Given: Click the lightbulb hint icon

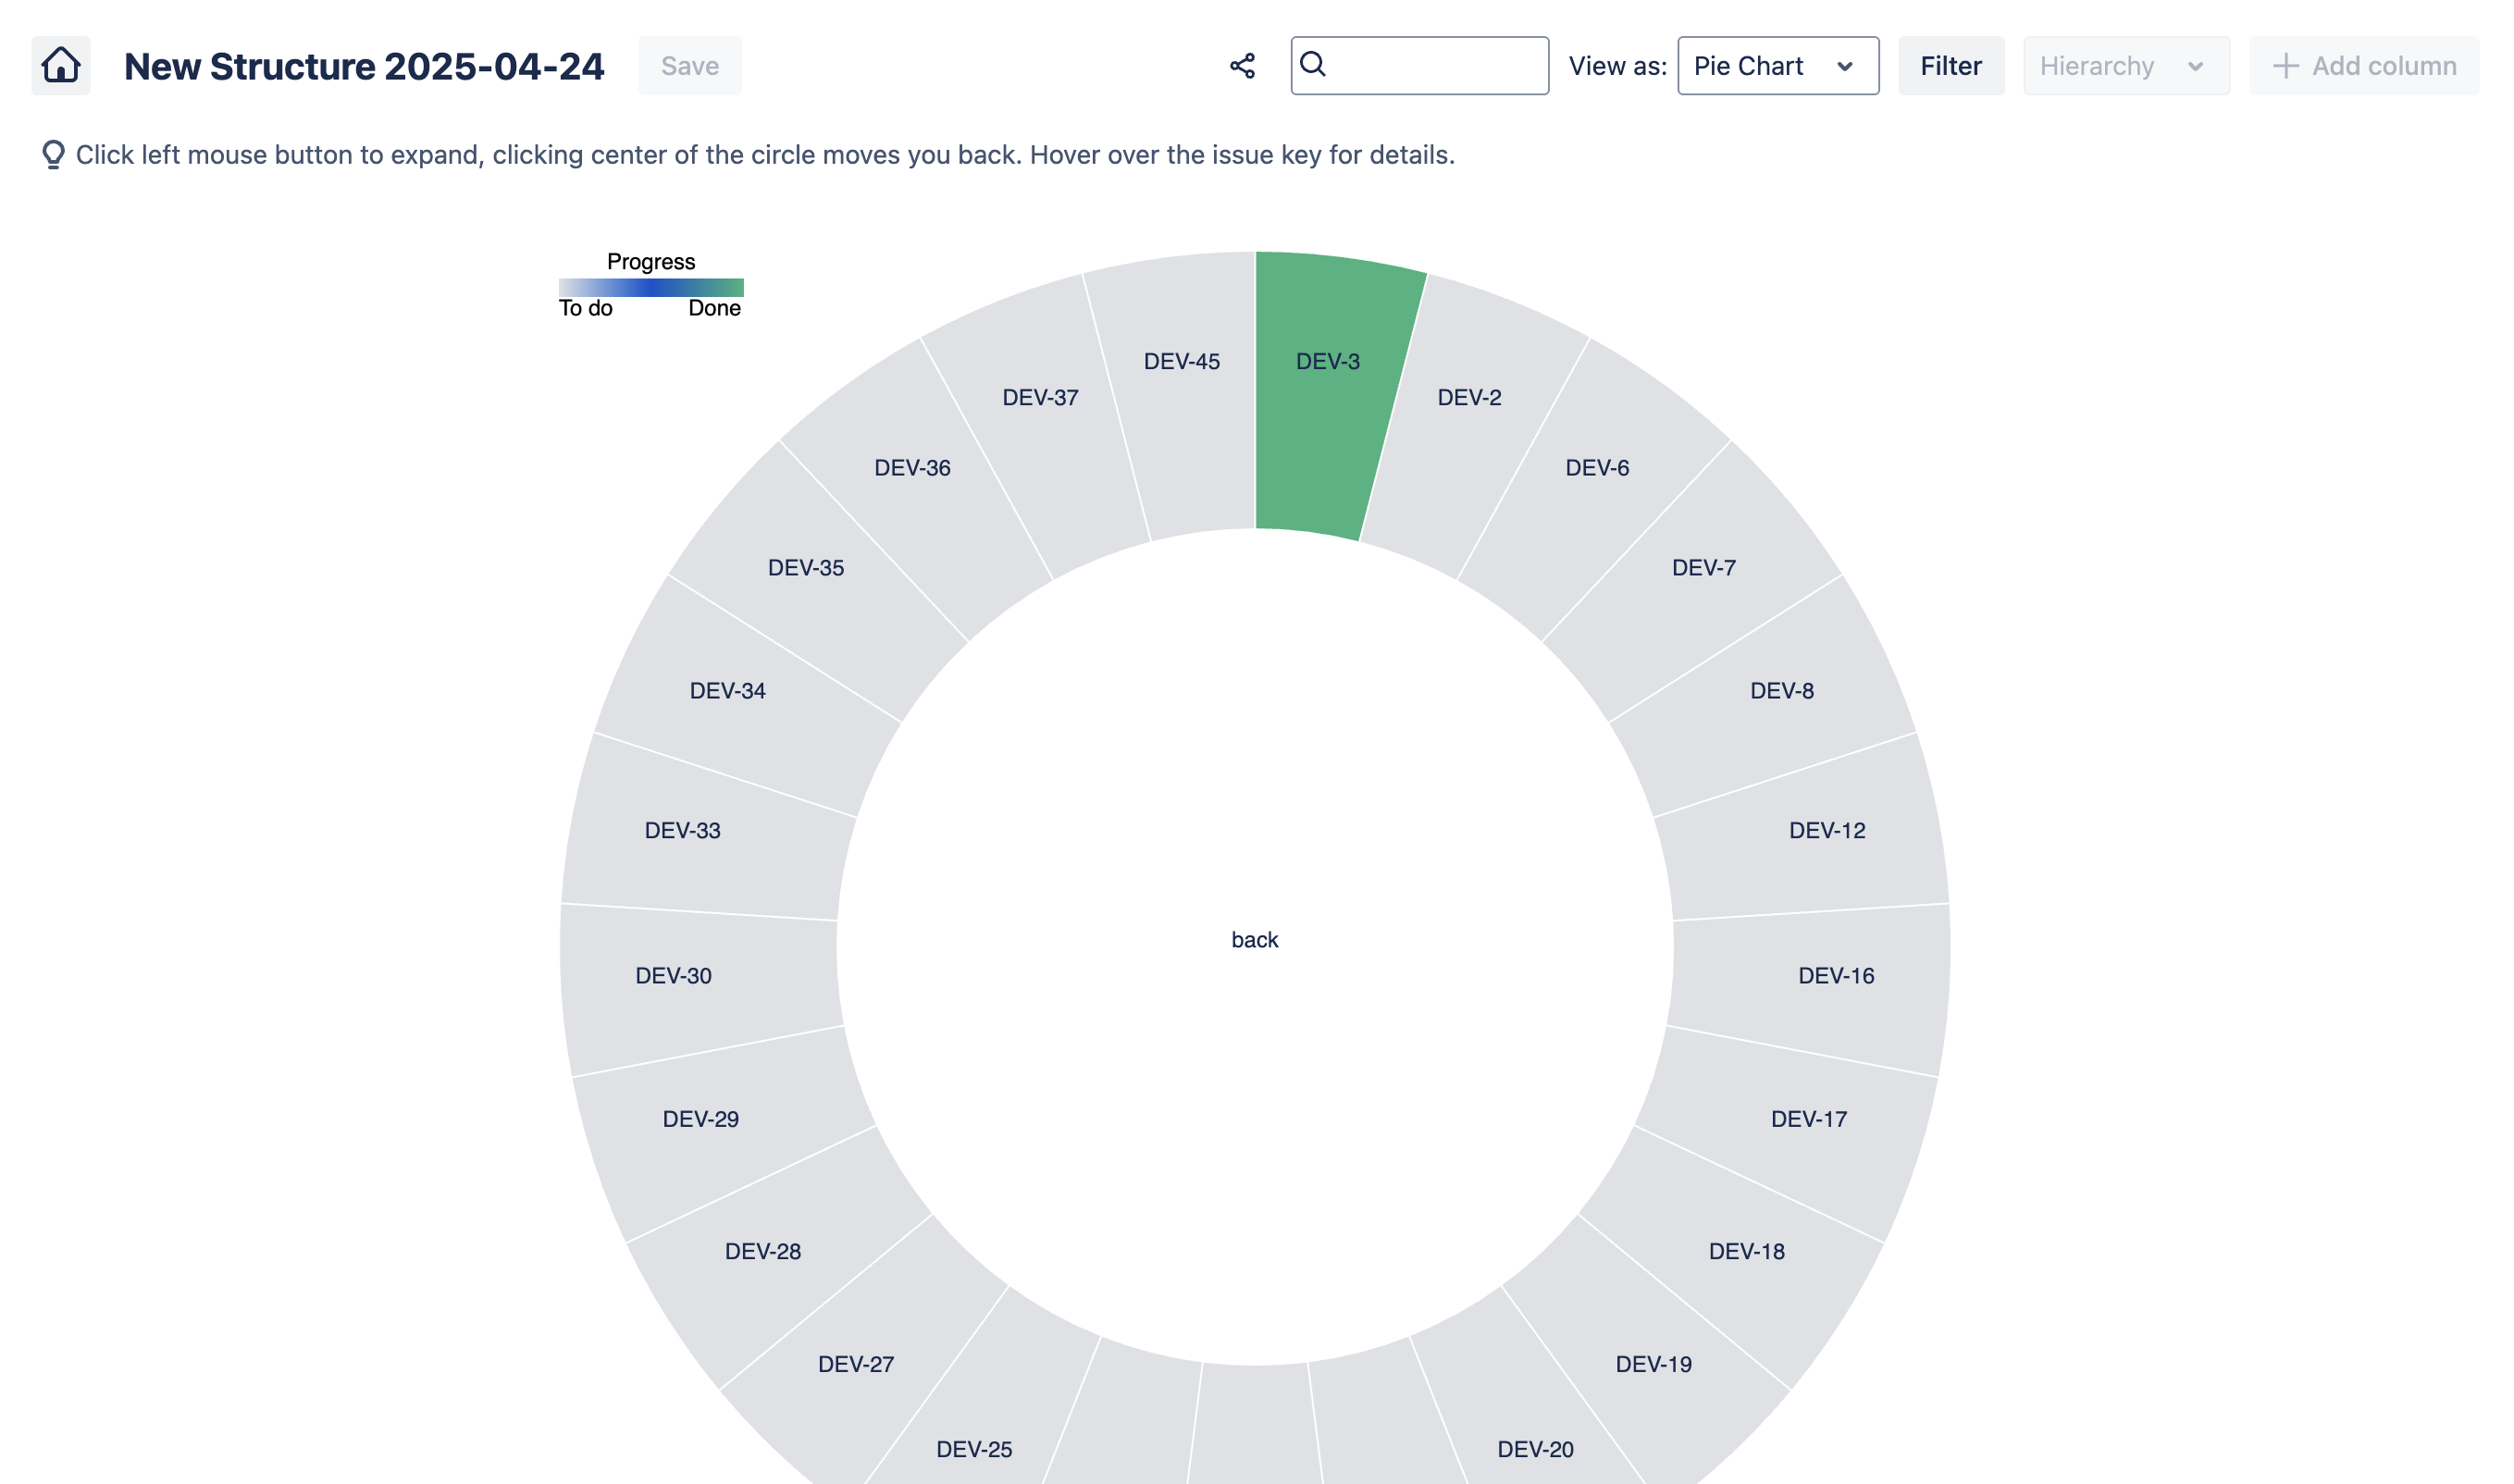Looking at the screenshot, I should tap(53, 155).
